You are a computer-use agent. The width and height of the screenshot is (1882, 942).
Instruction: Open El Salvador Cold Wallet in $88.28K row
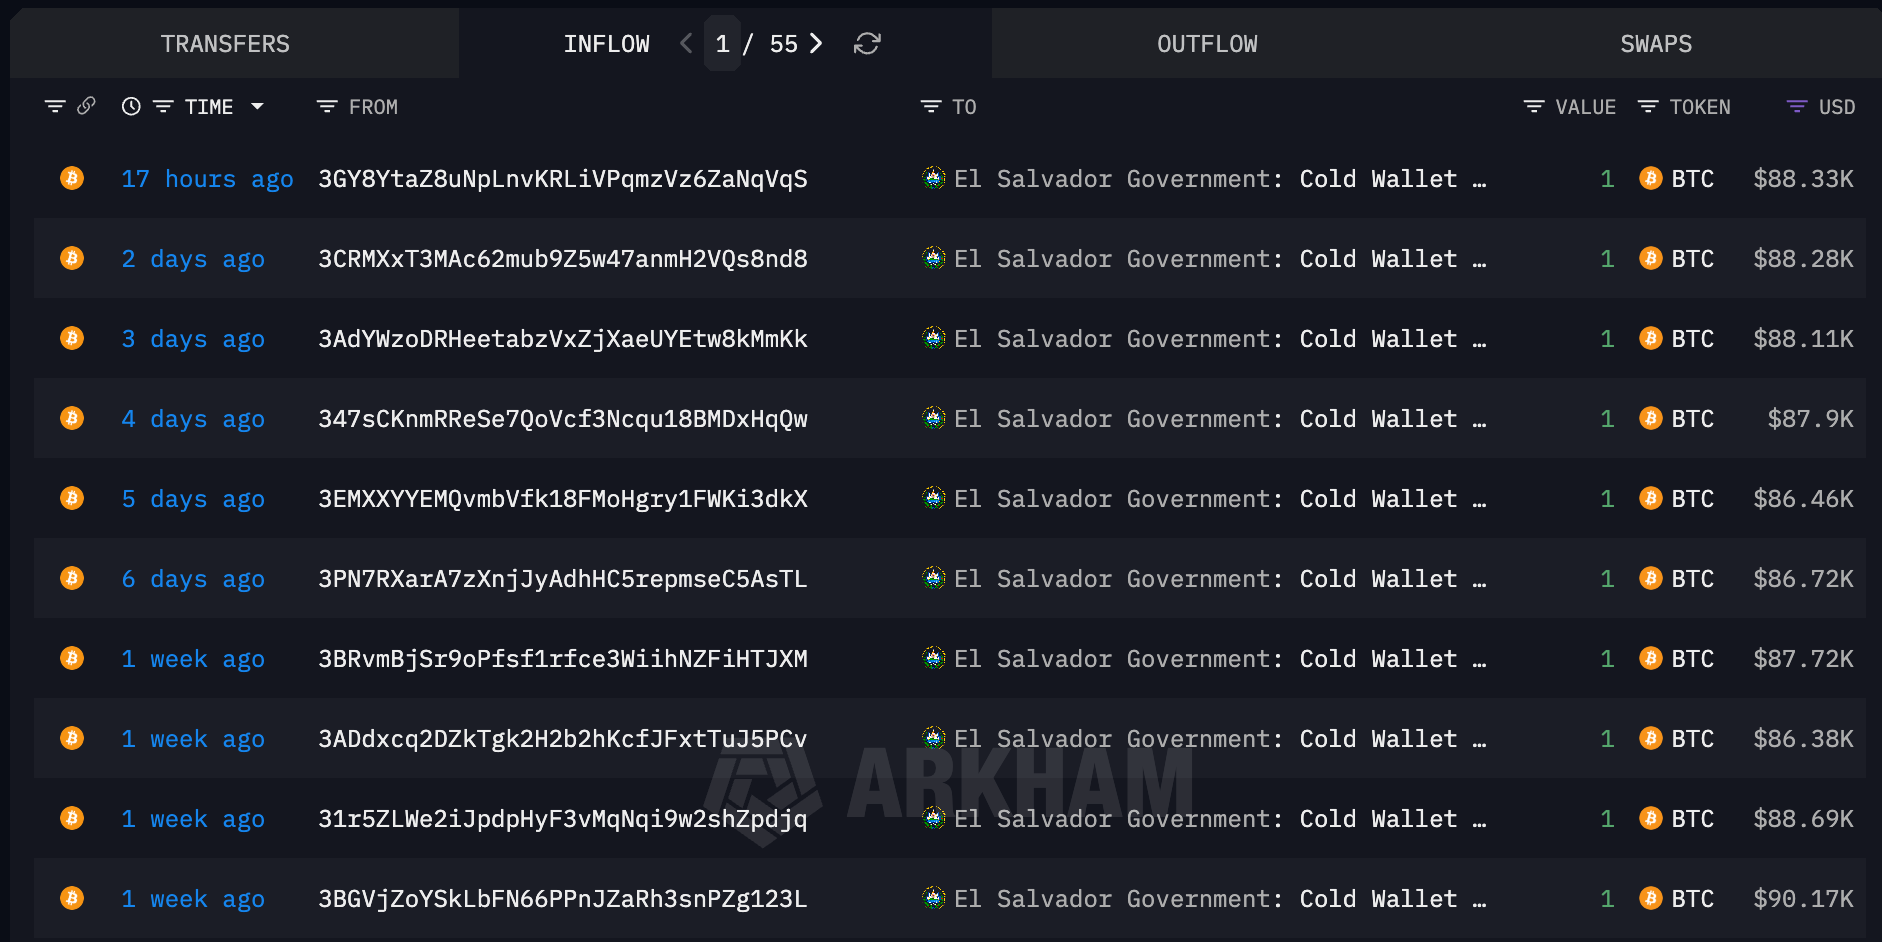tap(1220, 259)
